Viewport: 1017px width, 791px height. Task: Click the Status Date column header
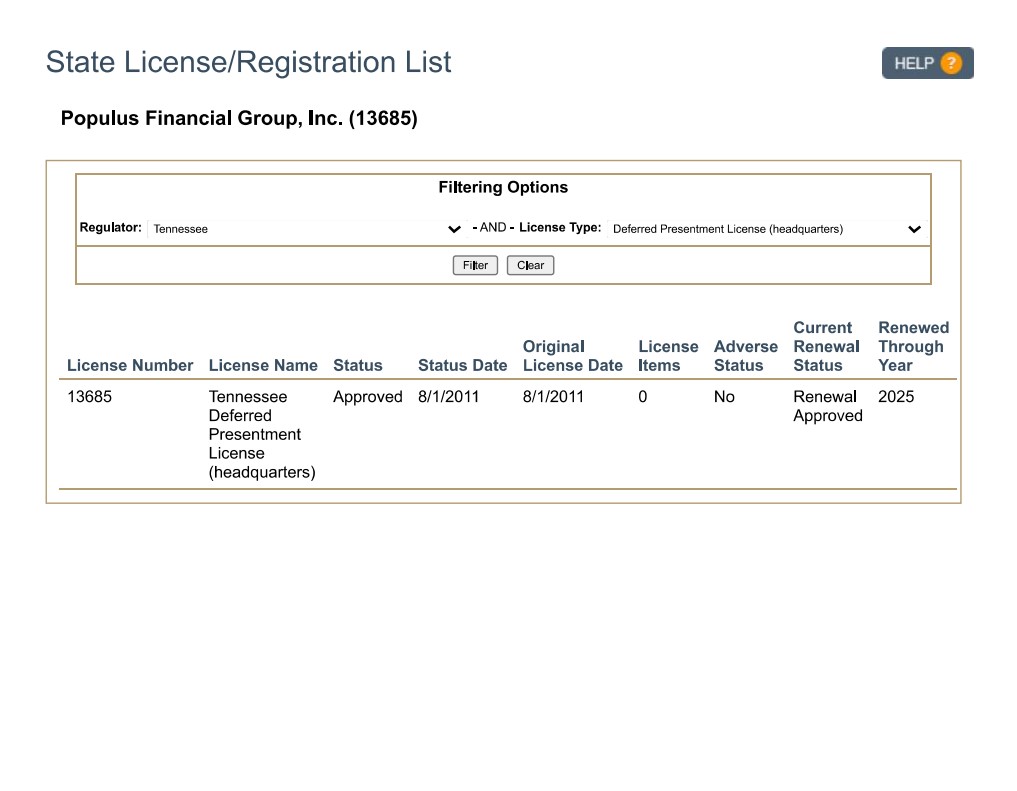click(462, 365)
